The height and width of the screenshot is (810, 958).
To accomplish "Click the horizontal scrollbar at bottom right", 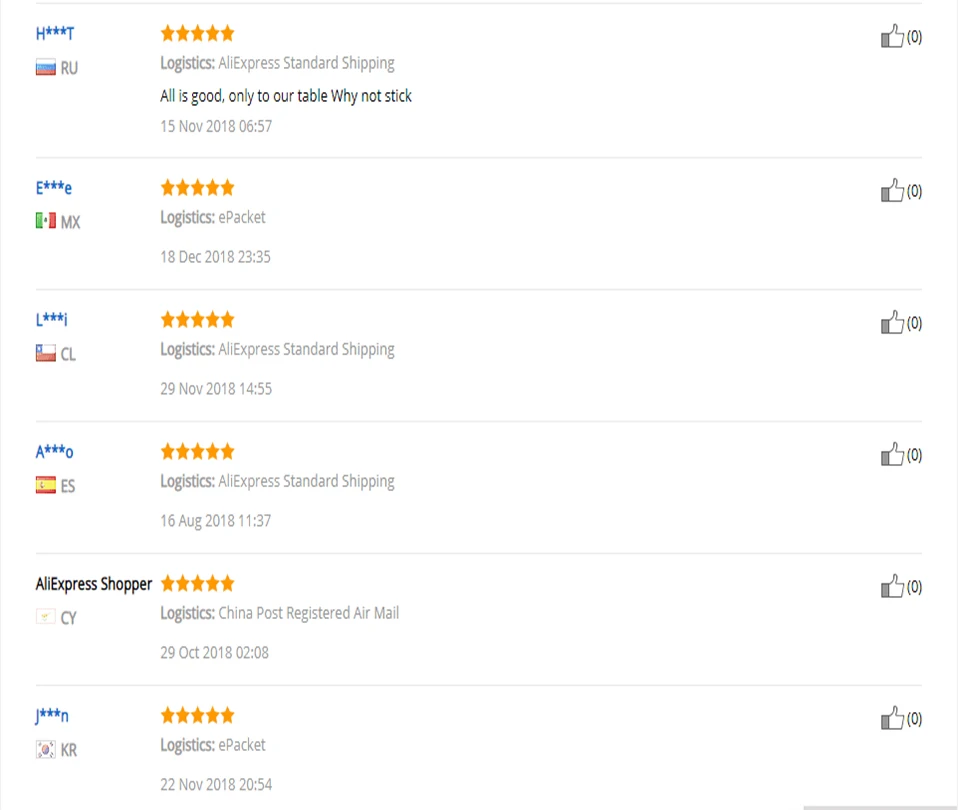I will pyautogui.click(x=880, y=808).
